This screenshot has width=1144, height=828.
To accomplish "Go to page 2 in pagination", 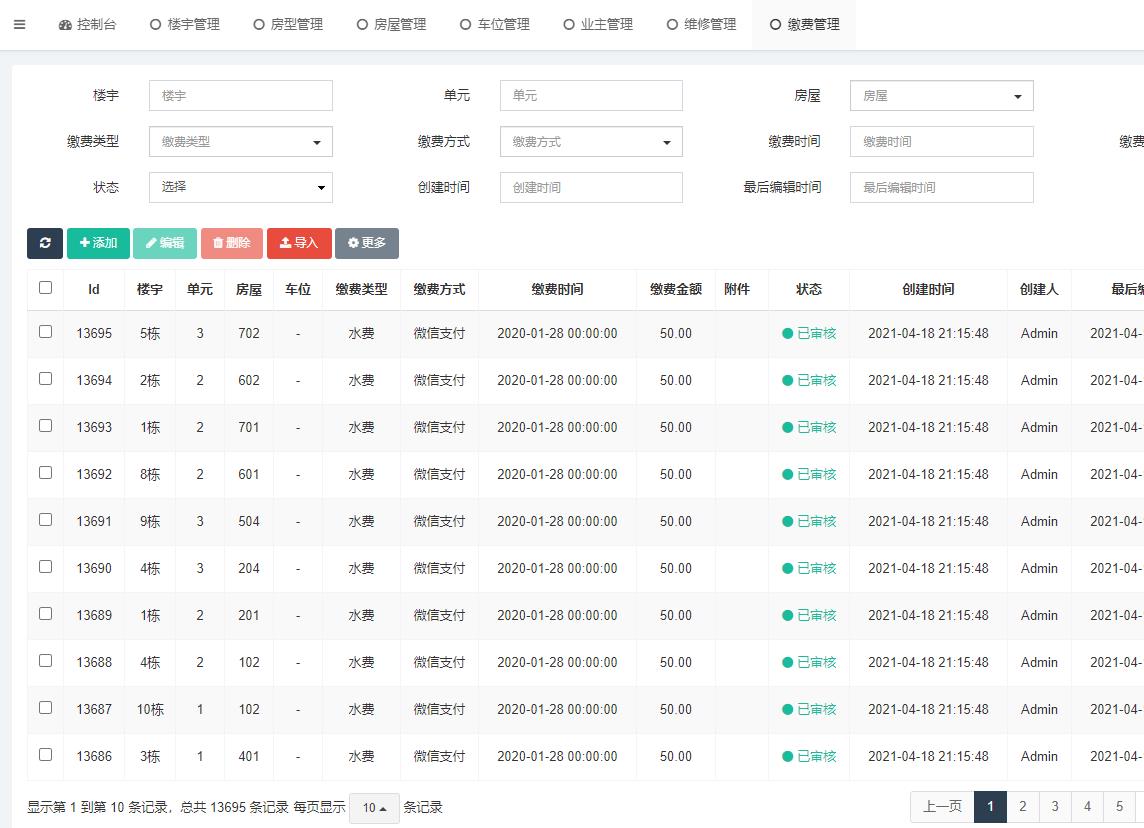I will pyautogui.click(x=1022, y=806).
